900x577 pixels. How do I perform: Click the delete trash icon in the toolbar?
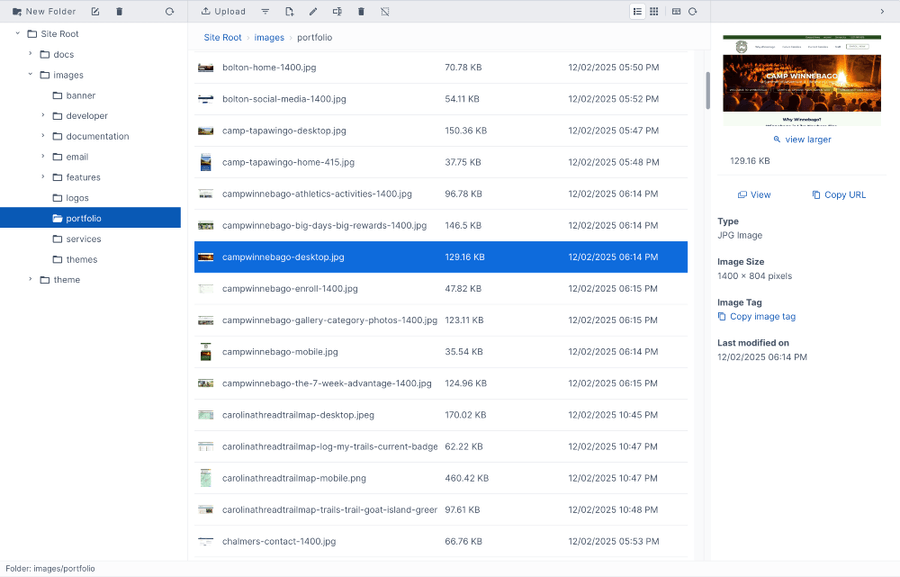click(361, 11)
